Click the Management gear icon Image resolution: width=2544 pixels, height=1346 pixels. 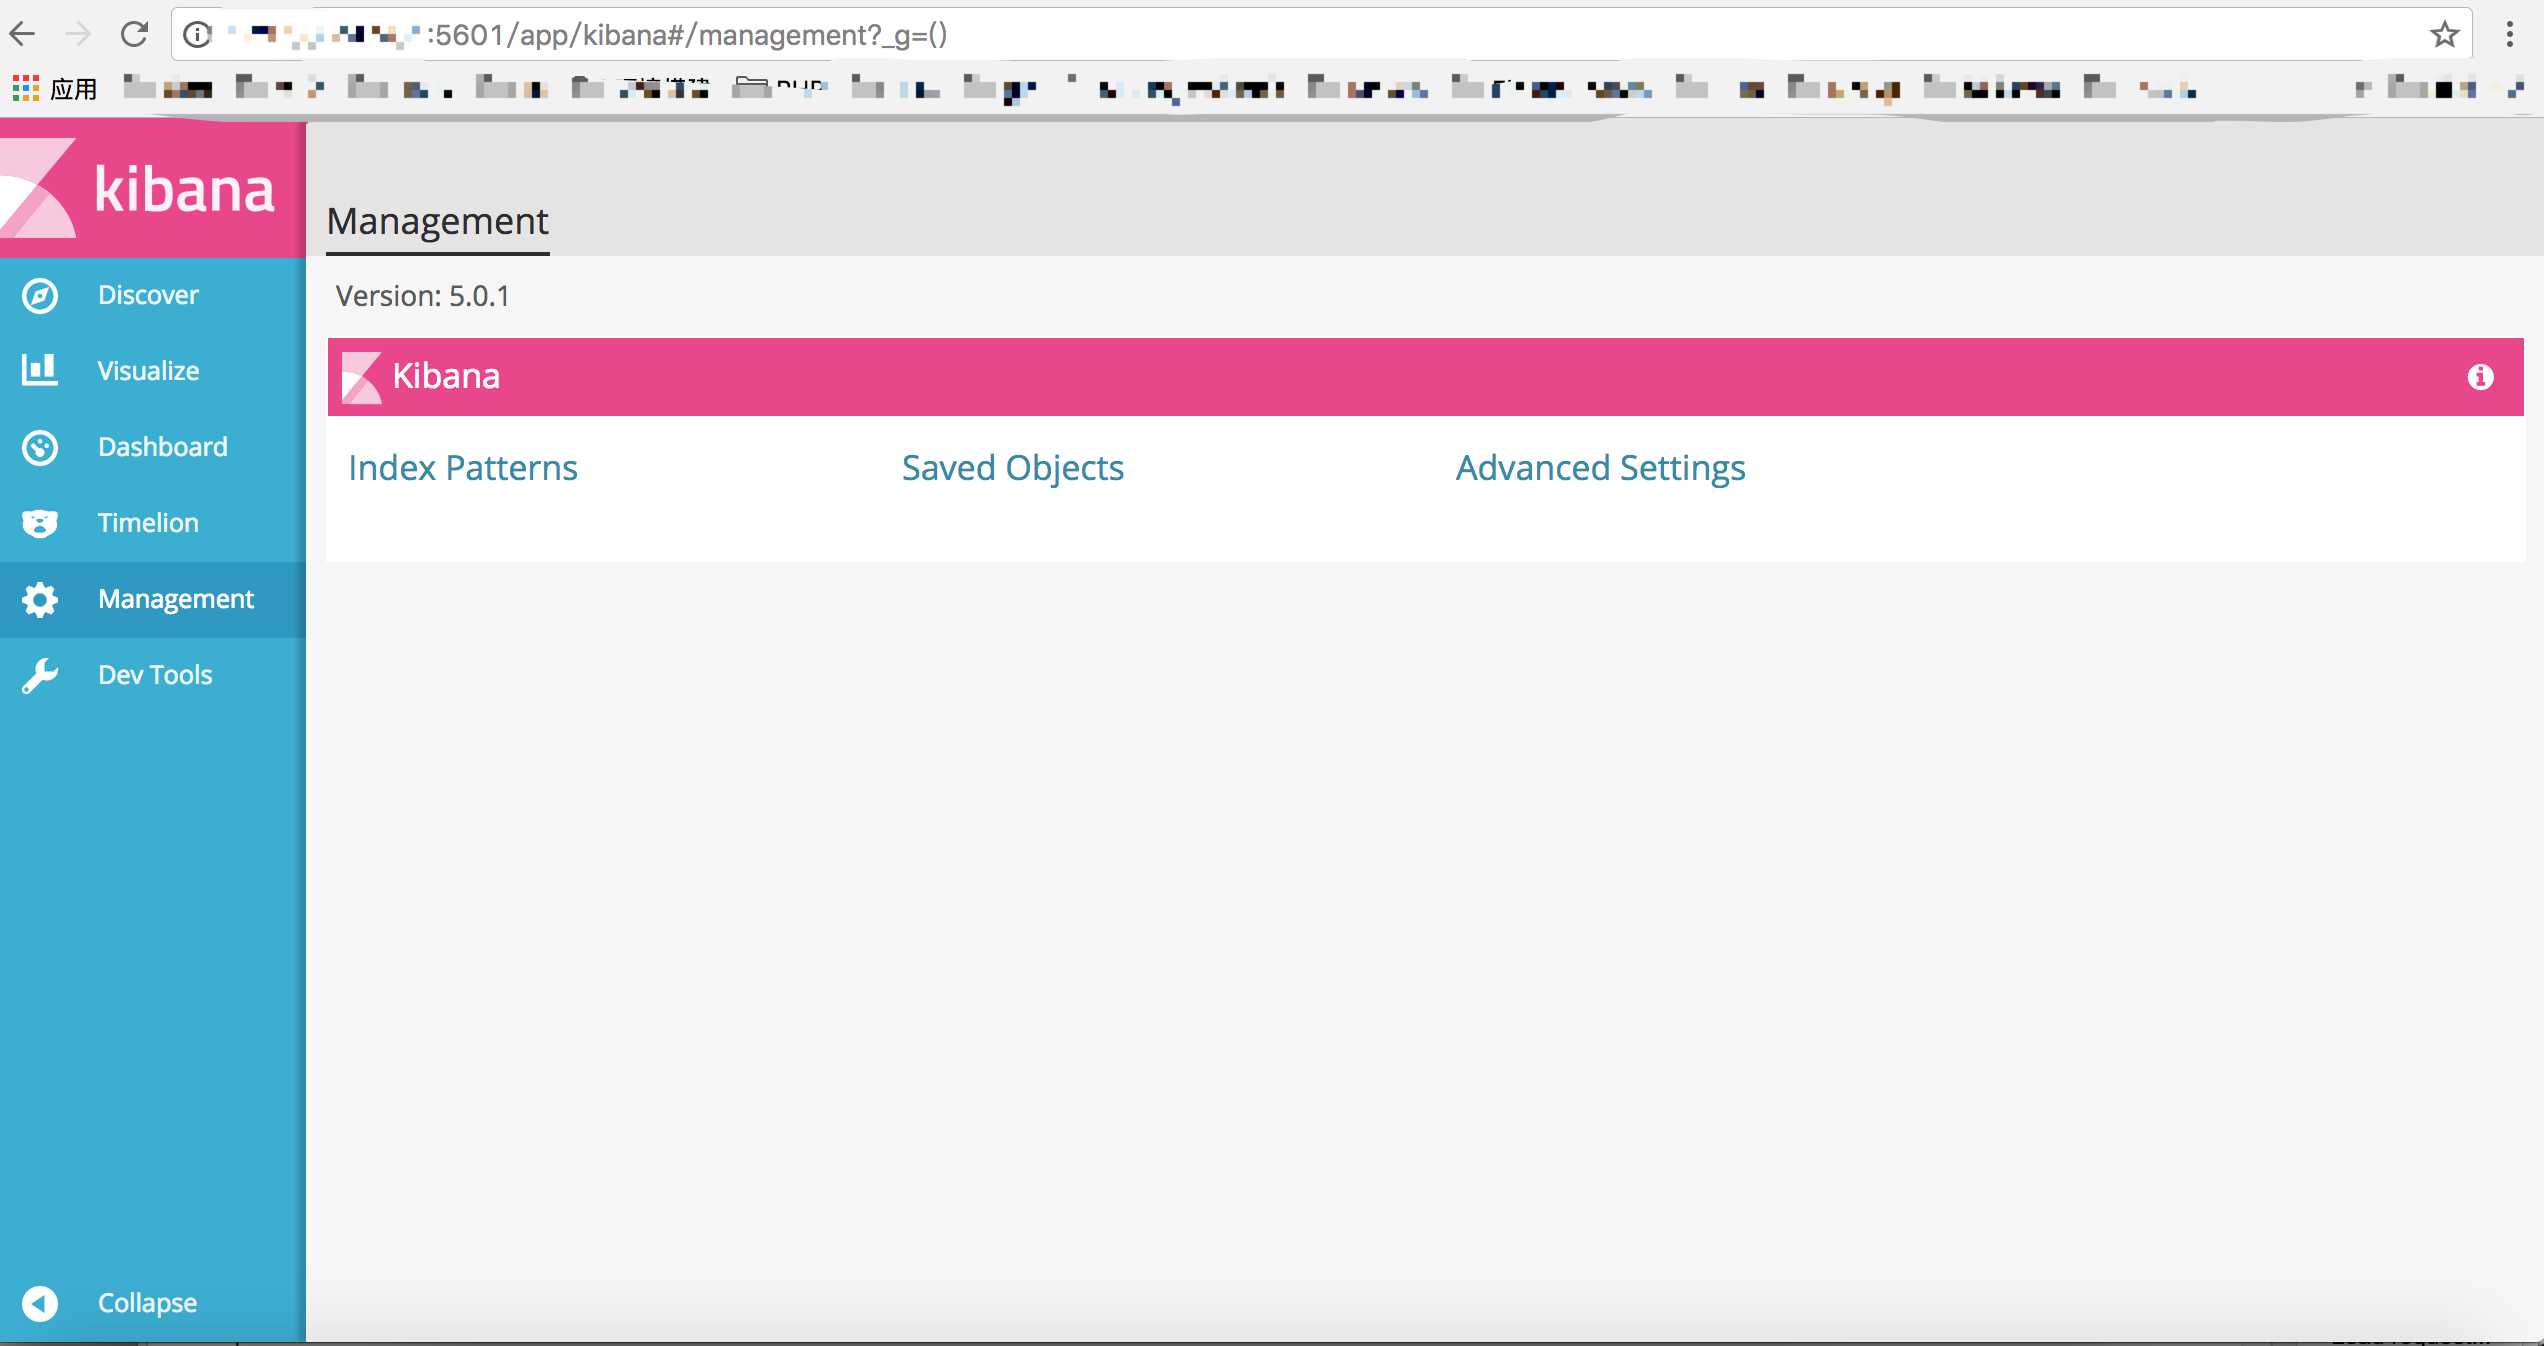click(x=40, y=599)
